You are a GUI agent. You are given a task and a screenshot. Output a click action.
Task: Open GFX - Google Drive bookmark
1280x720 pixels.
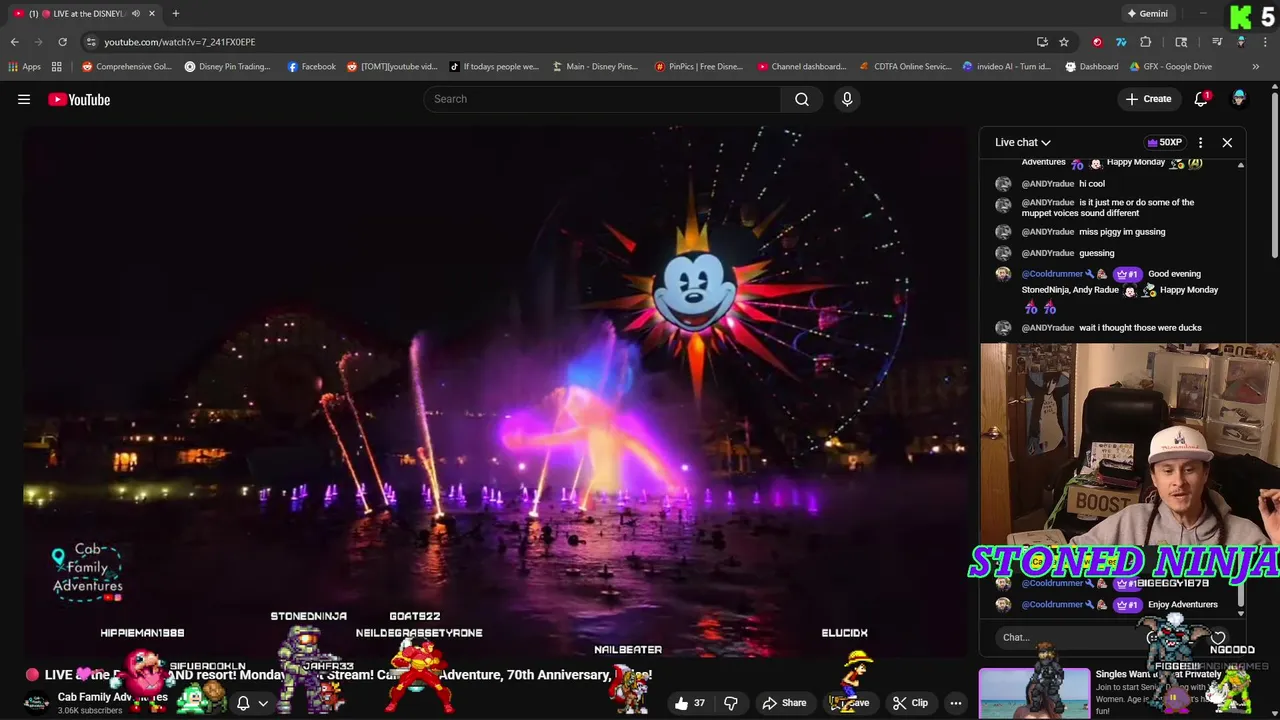[x=1170, y=67]
